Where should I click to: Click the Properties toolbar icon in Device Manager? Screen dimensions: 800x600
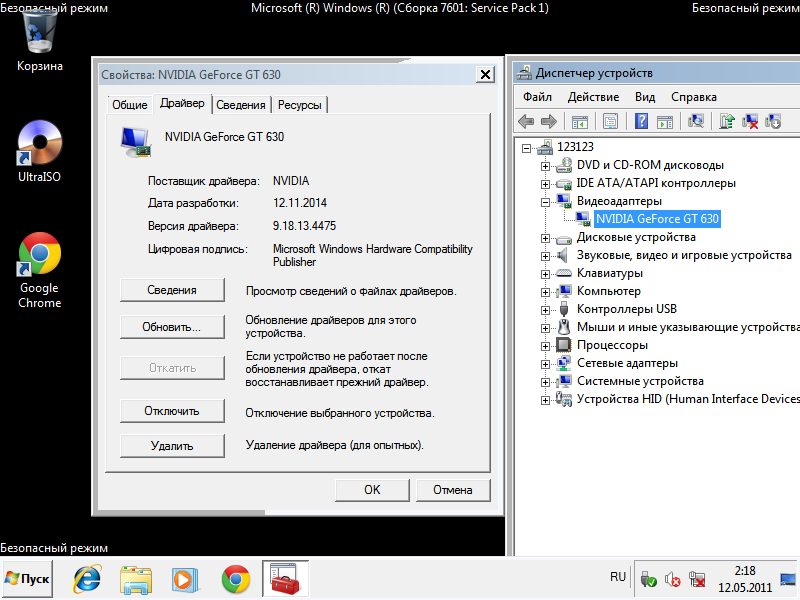click(x=609, y=121)
